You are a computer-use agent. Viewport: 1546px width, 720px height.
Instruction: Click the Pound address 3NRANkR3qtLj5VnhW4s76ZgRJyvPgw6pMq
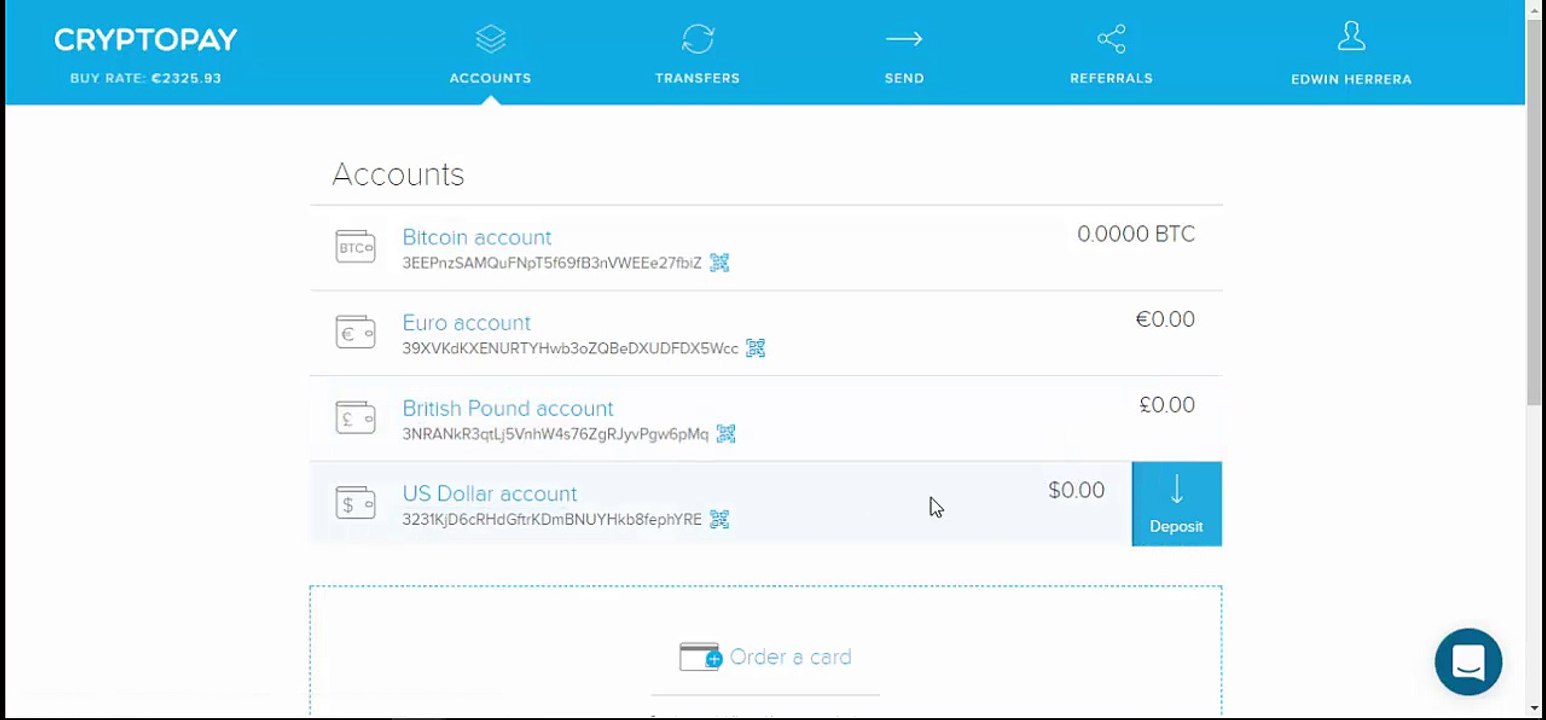pos(555,434)
